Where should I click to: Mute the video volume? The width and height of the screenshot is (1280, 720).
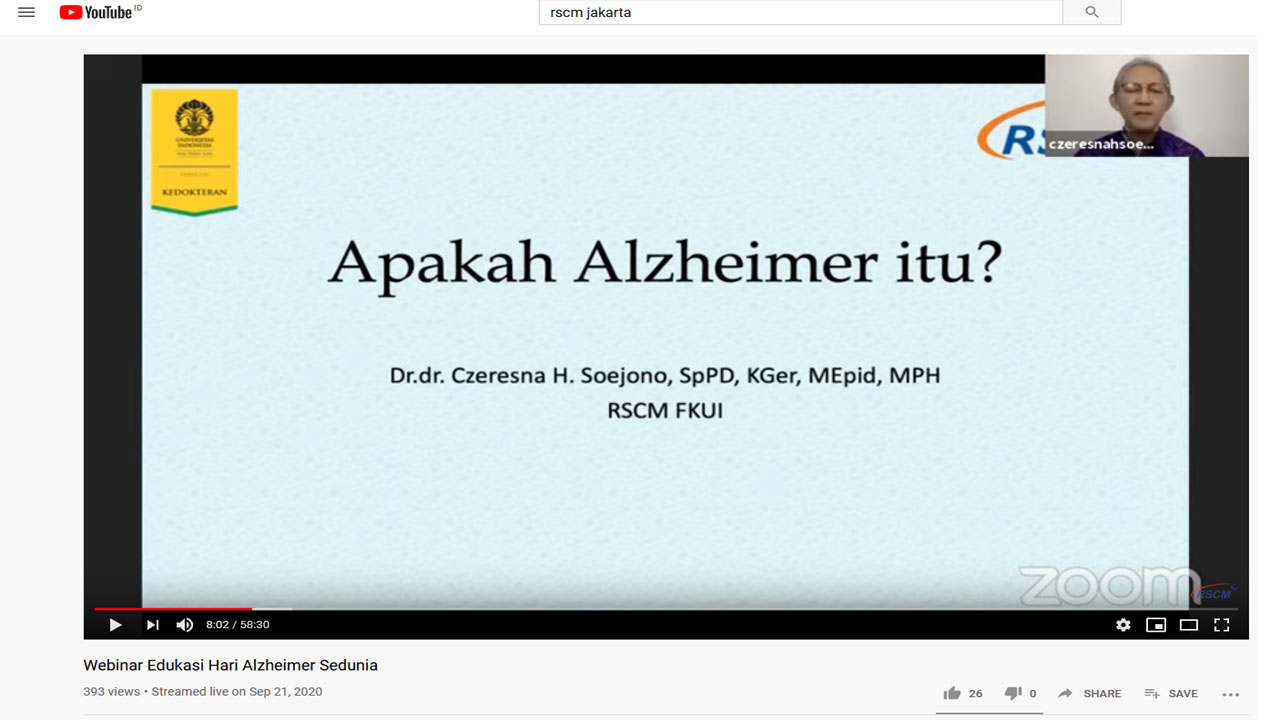coord(185,625)
